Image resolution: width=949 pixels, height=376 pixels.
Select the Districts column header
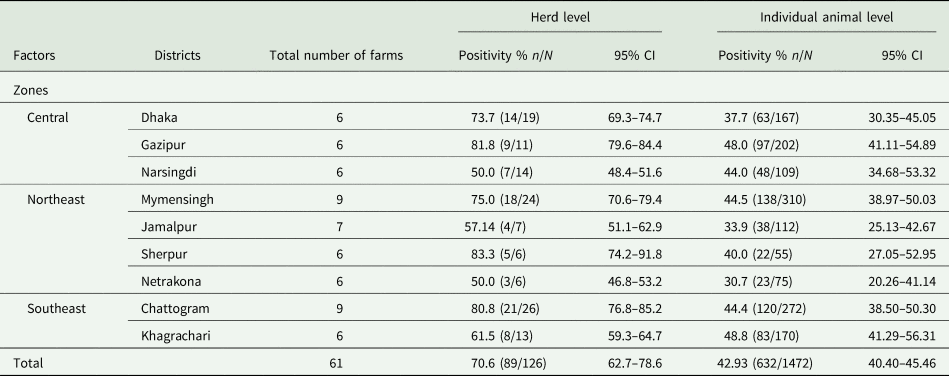click(x=177, y=56)
